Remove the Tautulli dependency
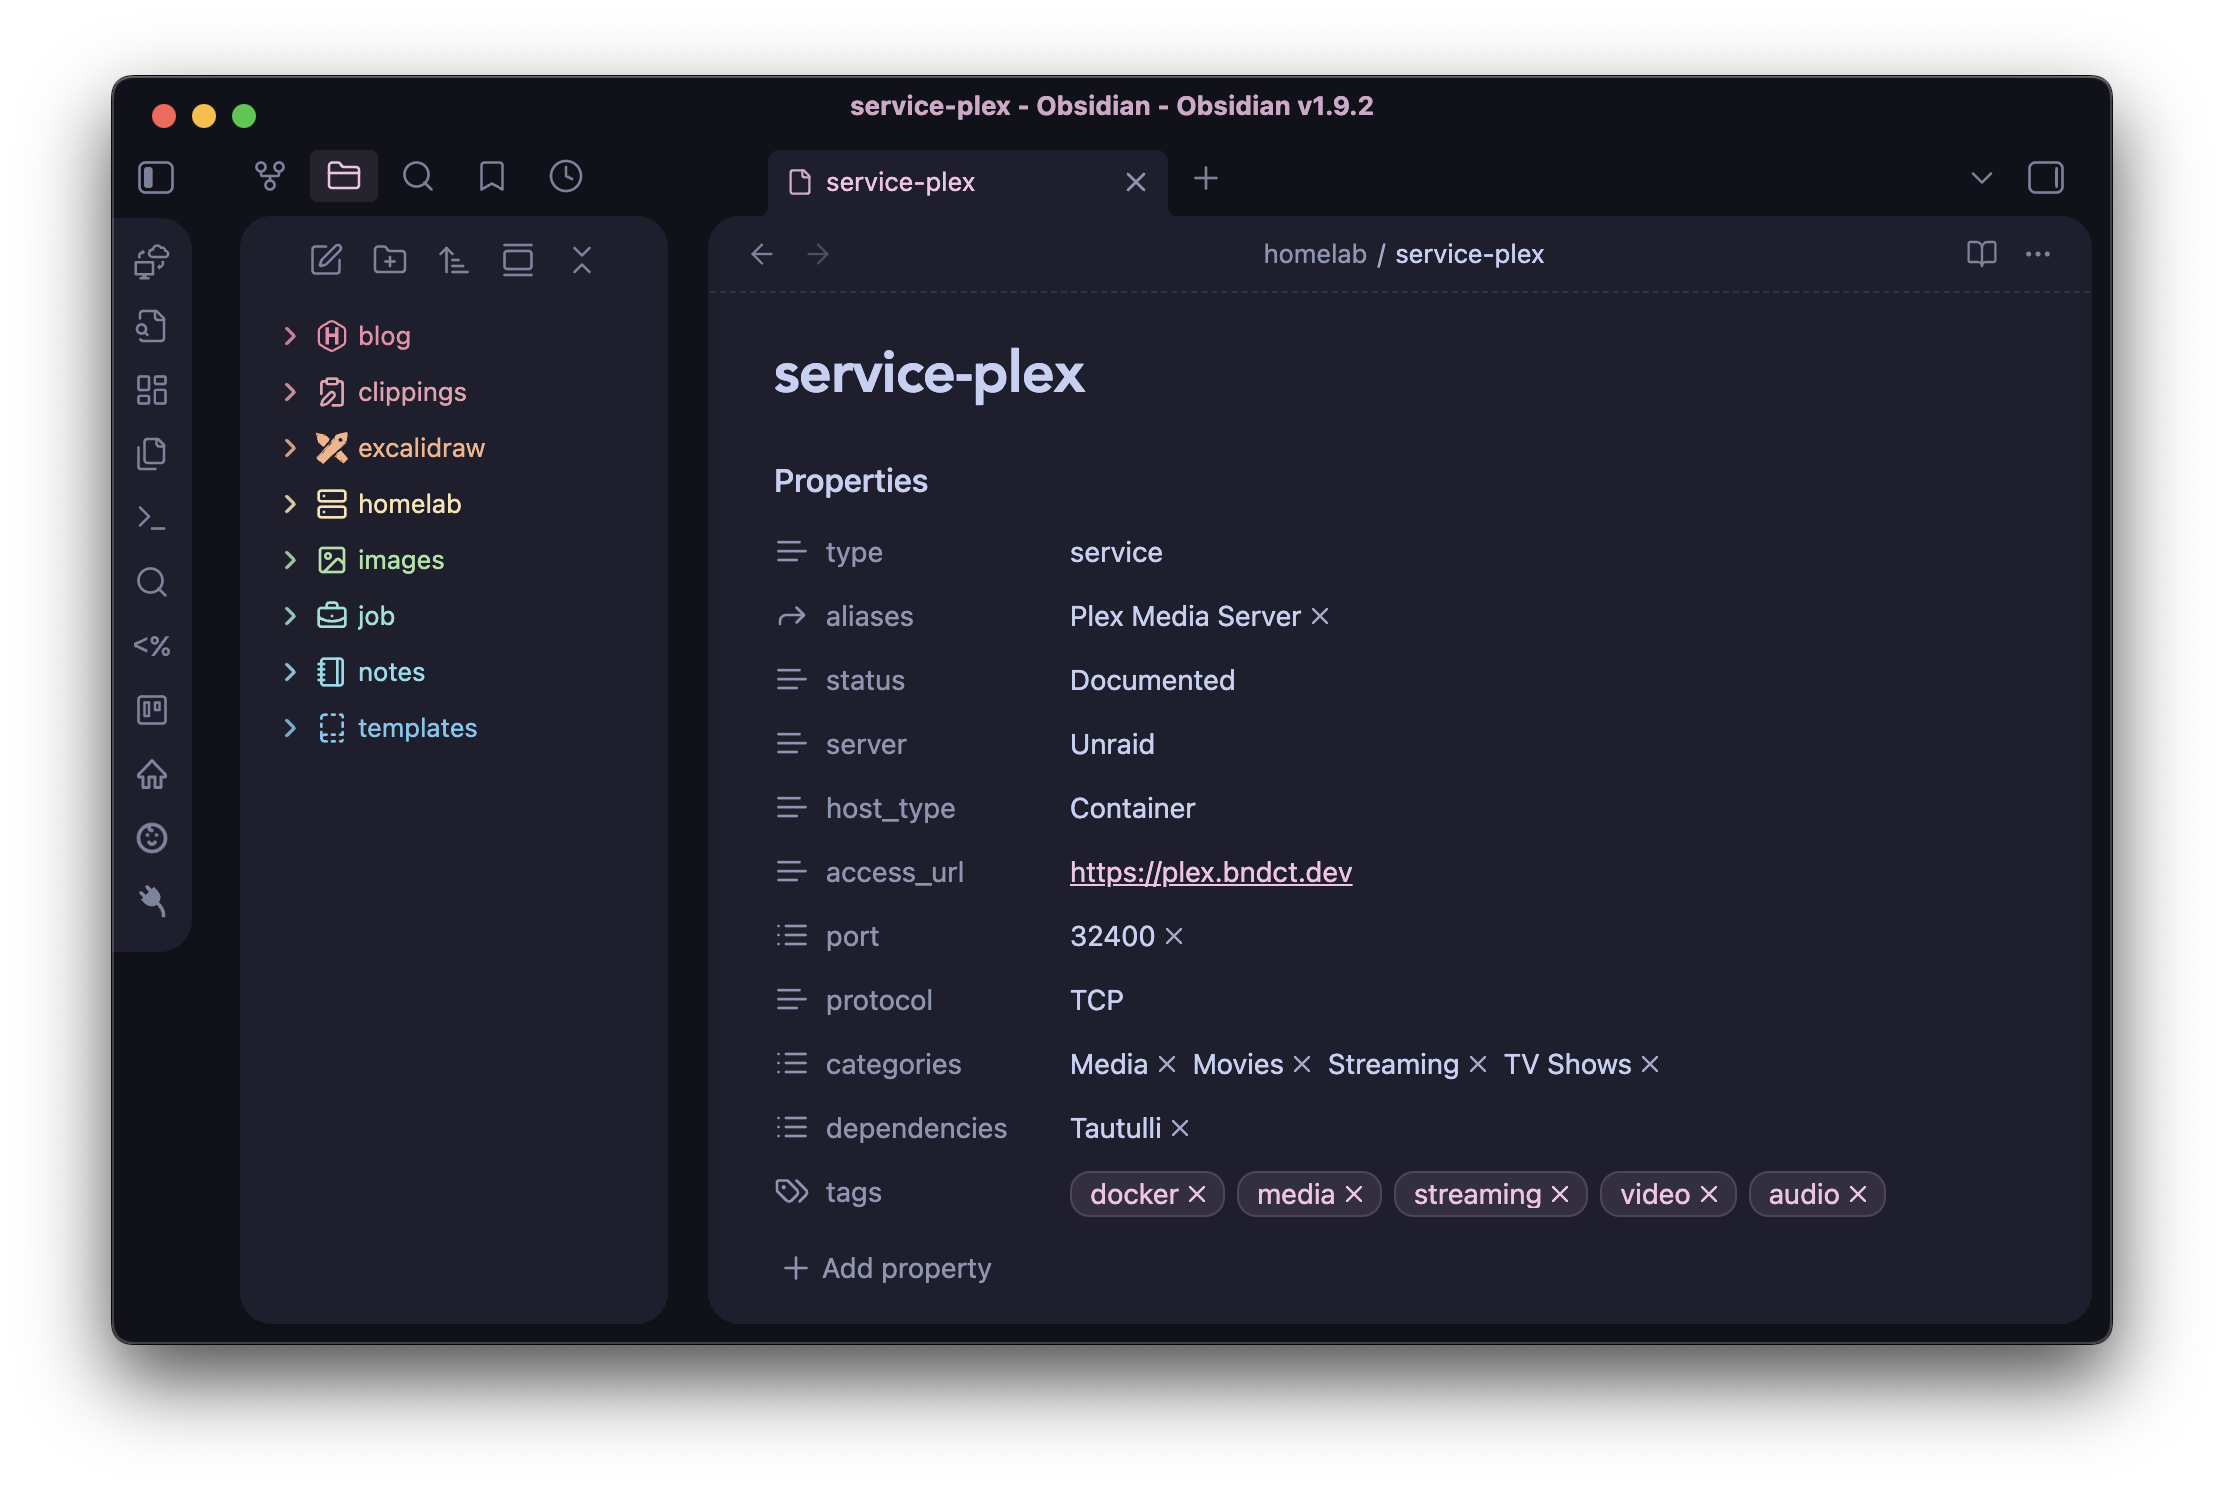This screenshot has width=2224, height=1492. tap(1180, 1128)
